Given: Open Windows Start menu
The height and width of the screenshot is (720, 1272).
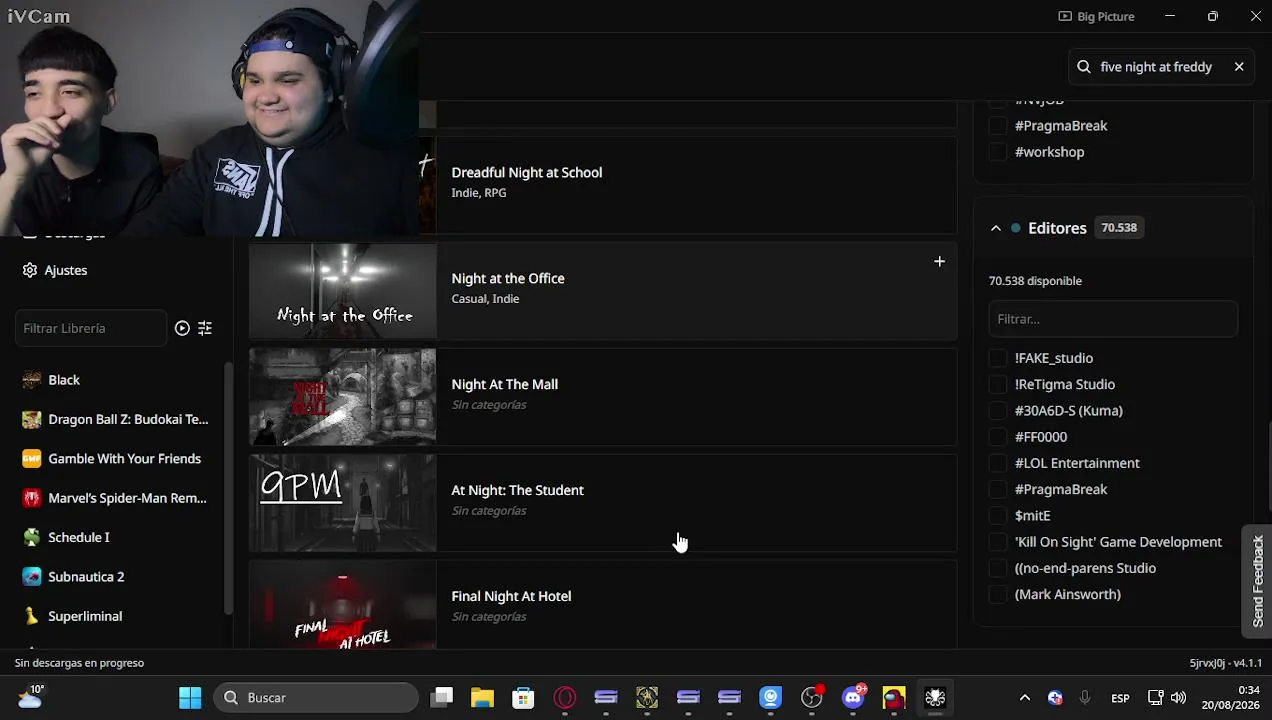Looking at the screenshot, I should coord(190,698).
